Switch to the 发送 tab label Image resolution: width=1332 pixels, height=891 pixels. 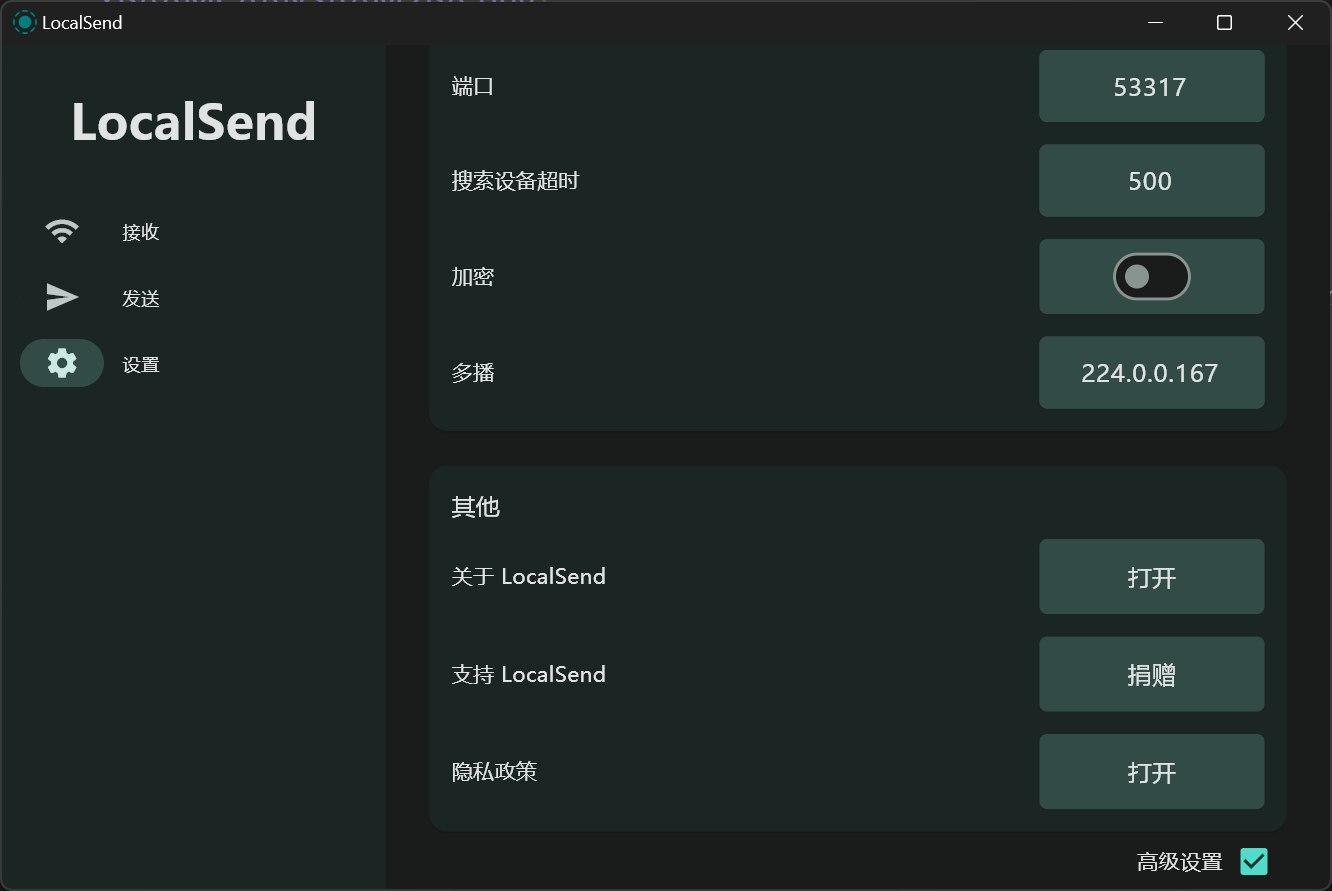tap(141, 298)
